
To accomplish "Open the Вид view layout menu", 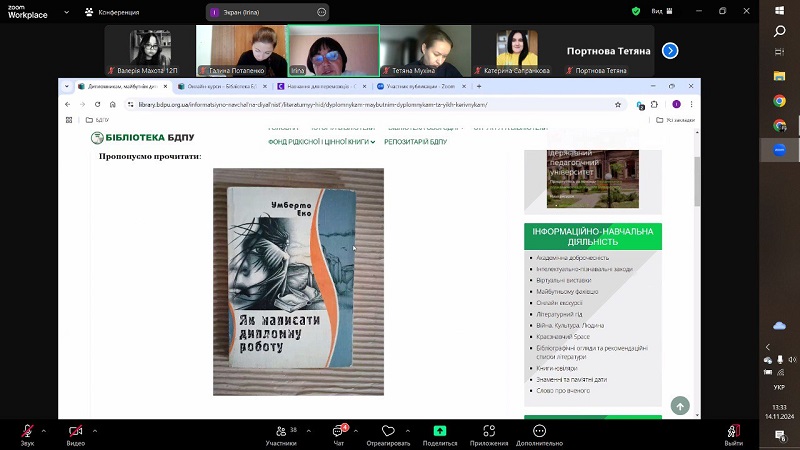I will click(662, 11).
